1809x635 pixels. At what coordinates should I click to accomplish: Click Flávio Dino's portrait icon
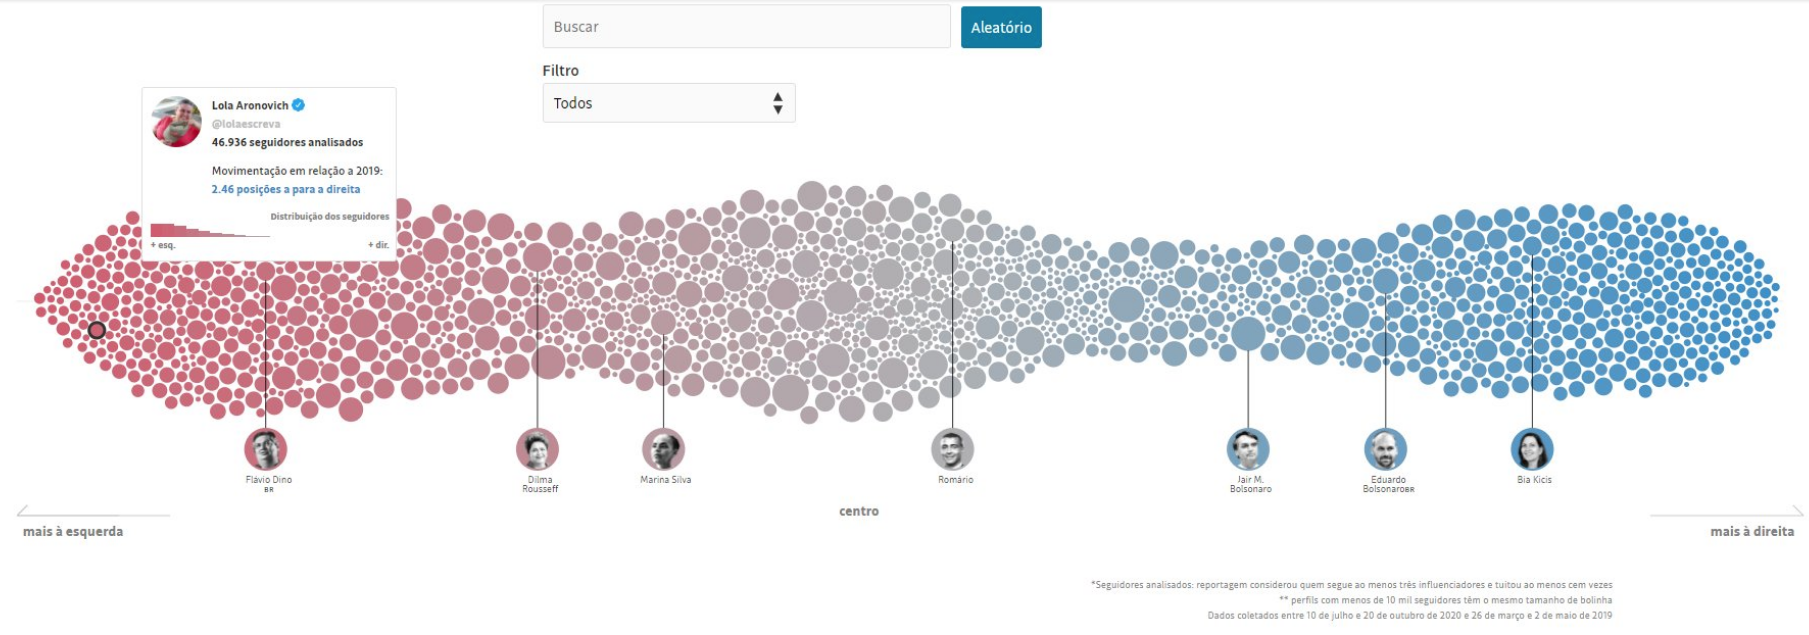coord(266,449)
